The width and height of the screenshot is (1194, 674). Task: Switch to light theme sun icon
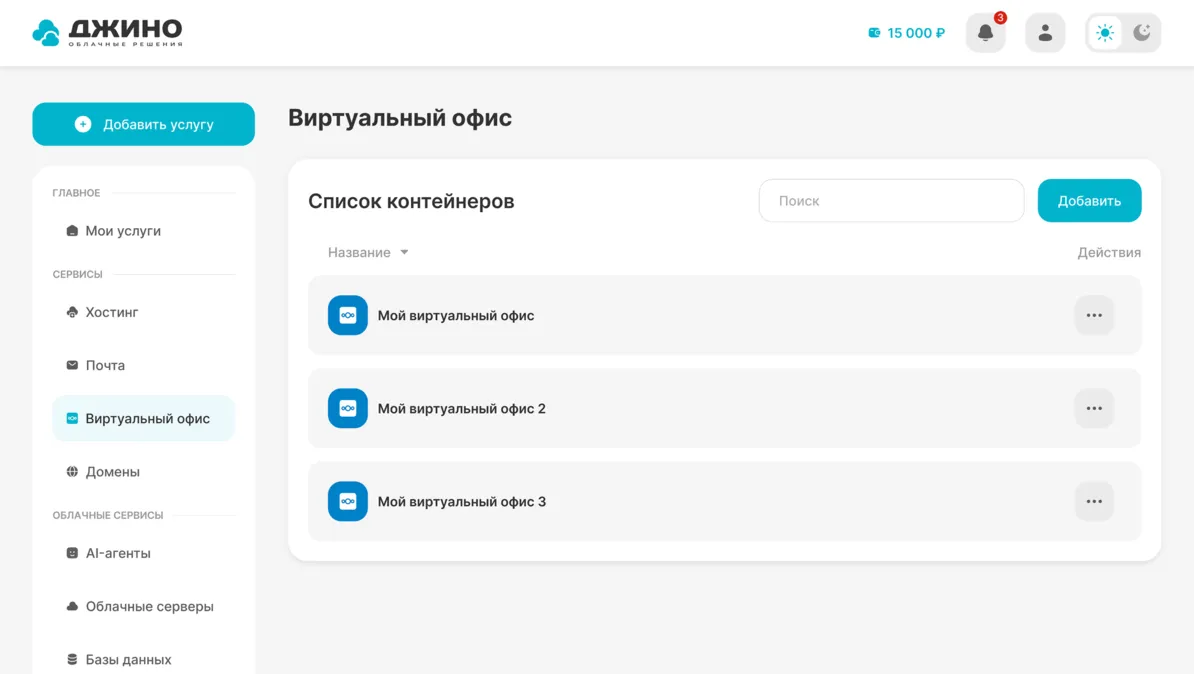1105,33
